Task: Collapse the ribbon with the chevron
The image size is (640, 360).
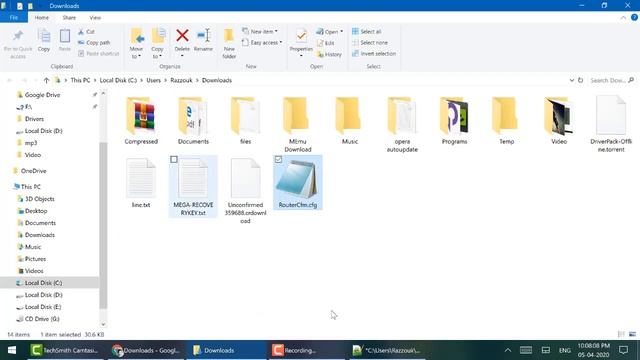Action: (623, 18)
